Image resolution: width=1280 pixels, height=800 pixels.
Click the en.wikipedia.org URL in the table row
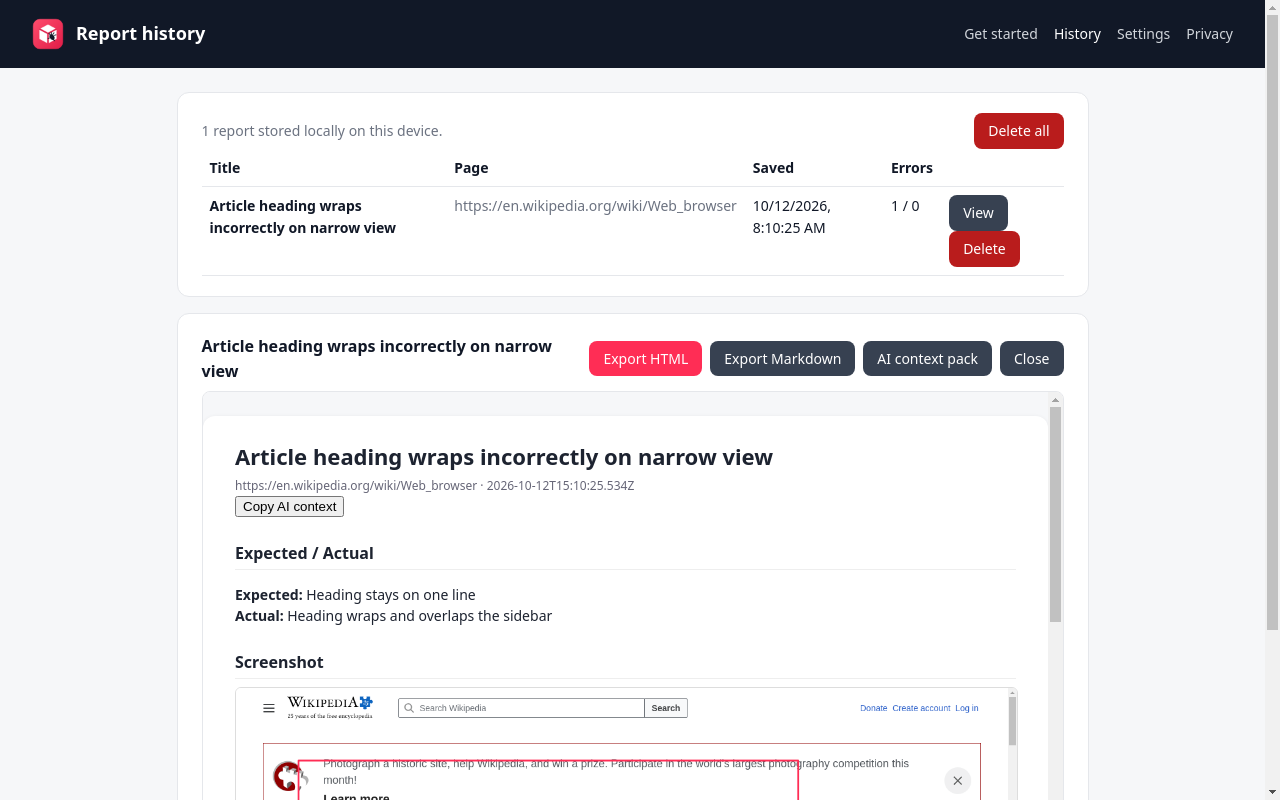[595, 206]
